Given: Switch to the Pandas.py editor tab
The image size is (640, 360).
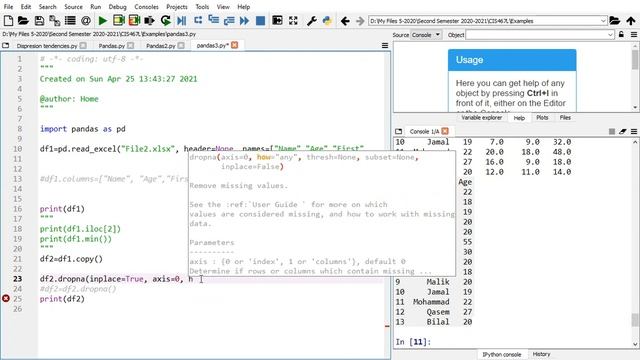Looking at the screenshot, I should point(111,46).
